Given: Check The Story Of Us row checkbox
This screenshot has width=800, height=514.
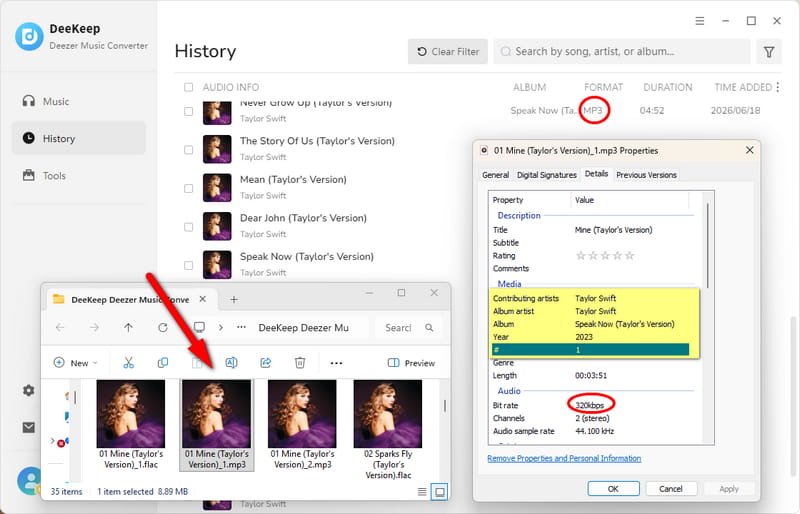Looking at the screenshot, I should click(x=188, y=150).
